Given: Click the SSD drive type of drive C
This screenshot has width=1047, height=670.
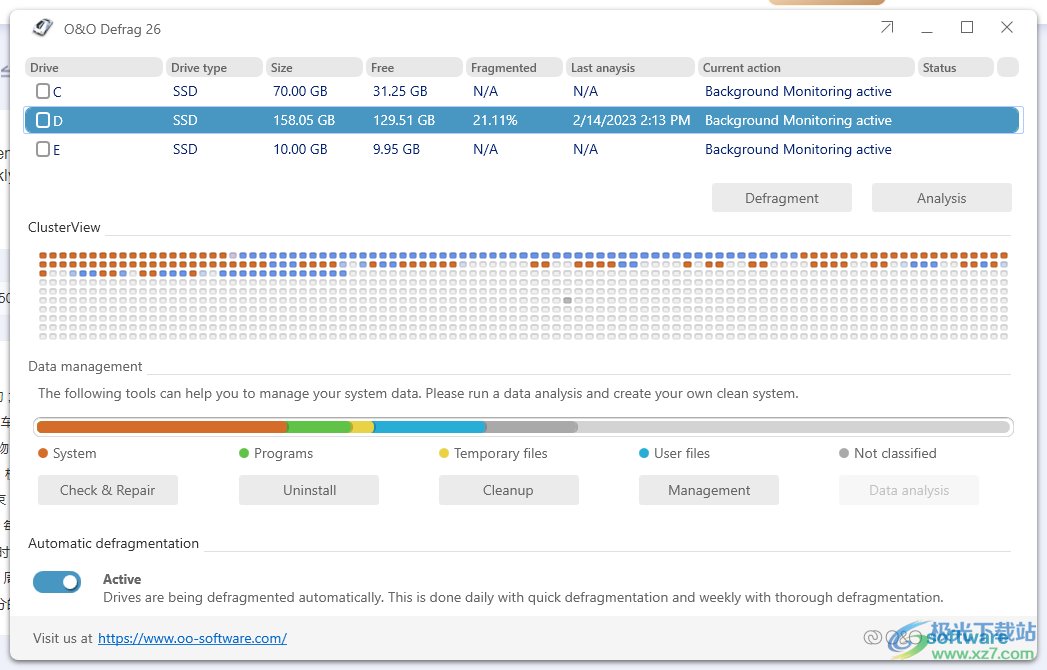Looking at the screenshot, I should [x=185, y=92].
